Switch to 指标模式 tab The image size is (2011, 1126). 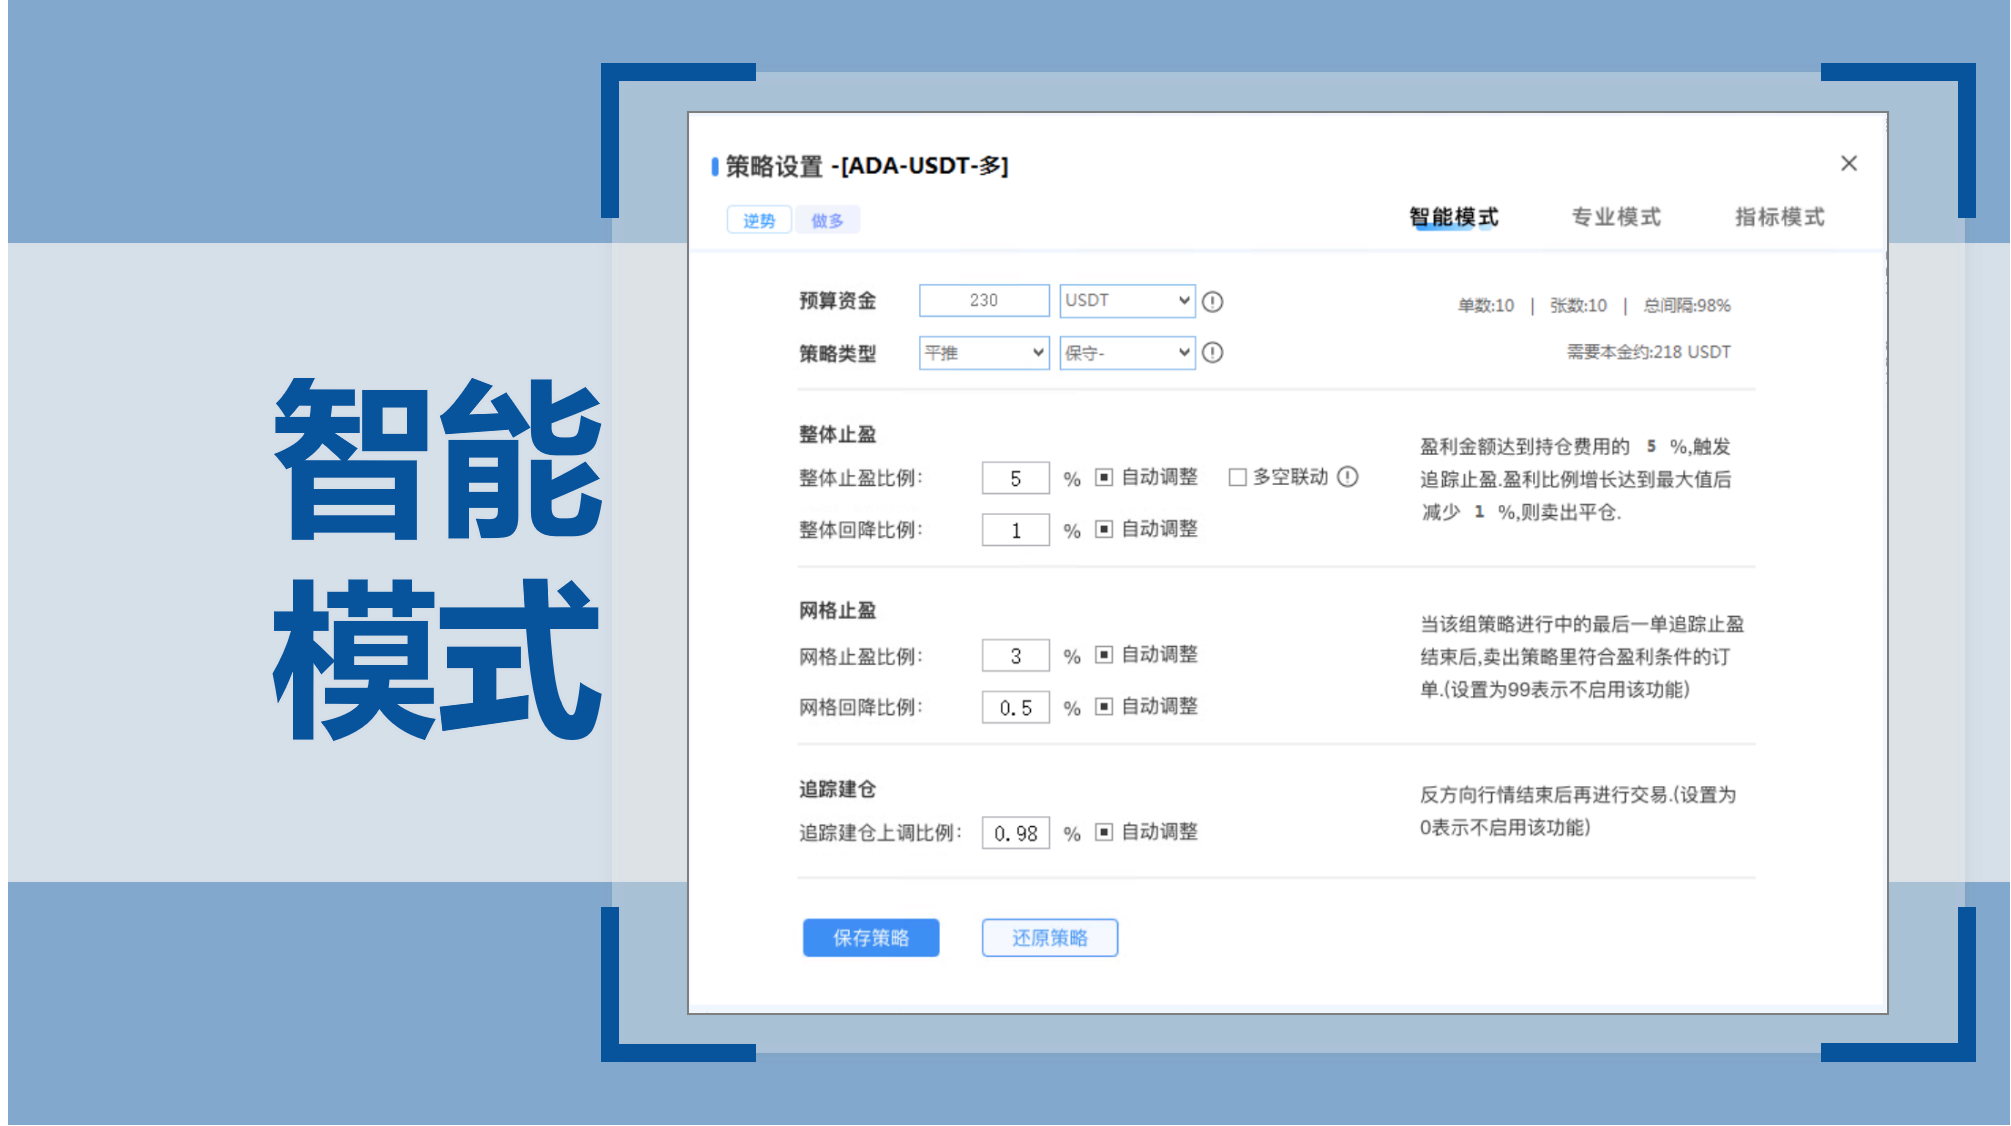click(x=1779, y=217)
